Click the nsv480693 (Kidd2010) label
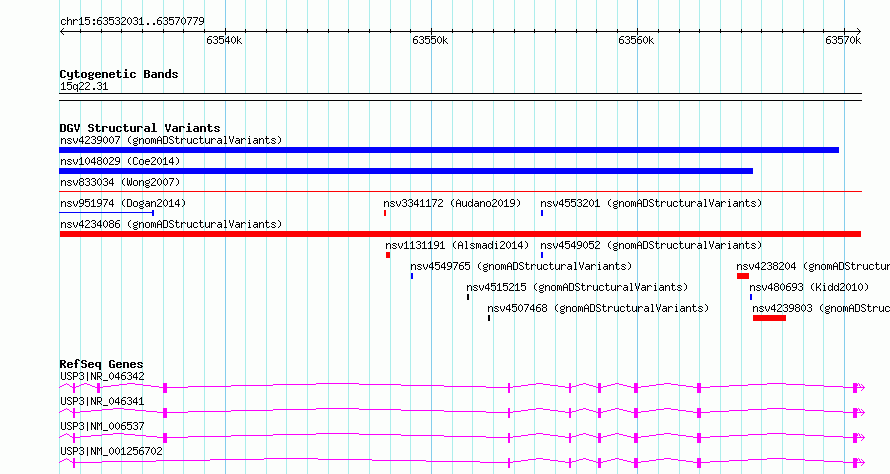 pos(809,287)
